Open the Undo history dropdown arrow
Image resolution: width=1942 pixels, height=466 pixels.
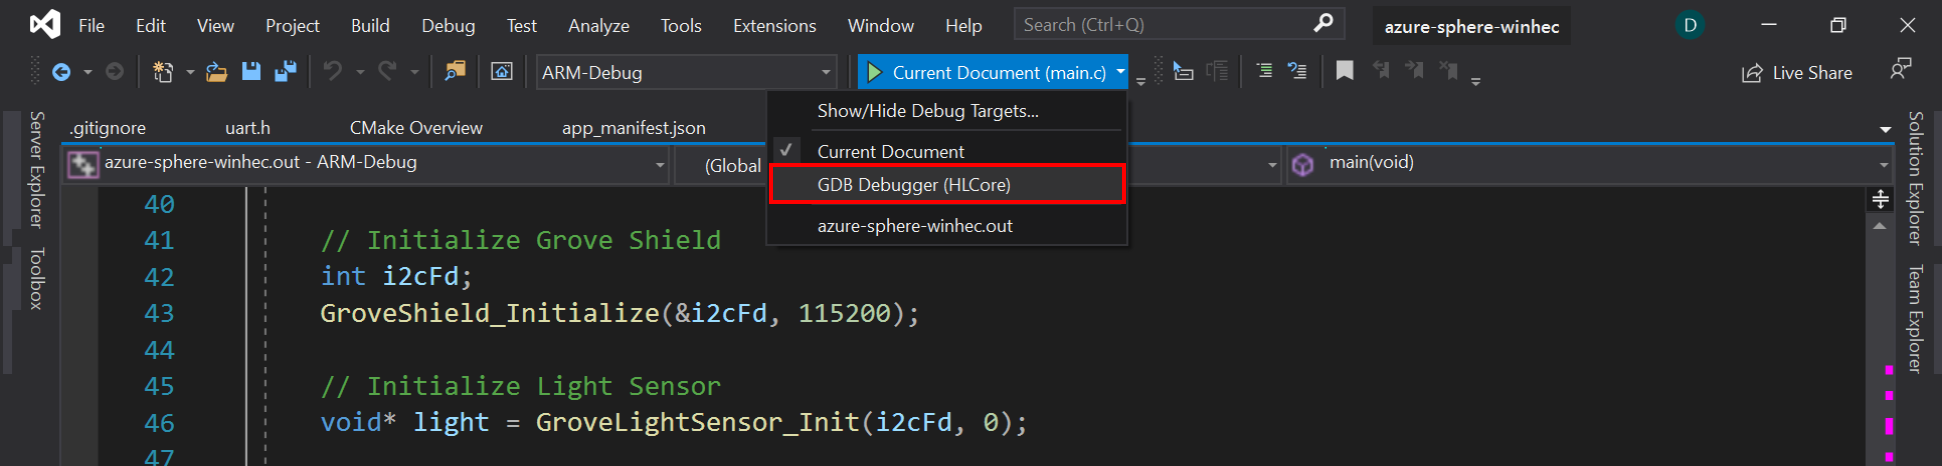[360, 72]
